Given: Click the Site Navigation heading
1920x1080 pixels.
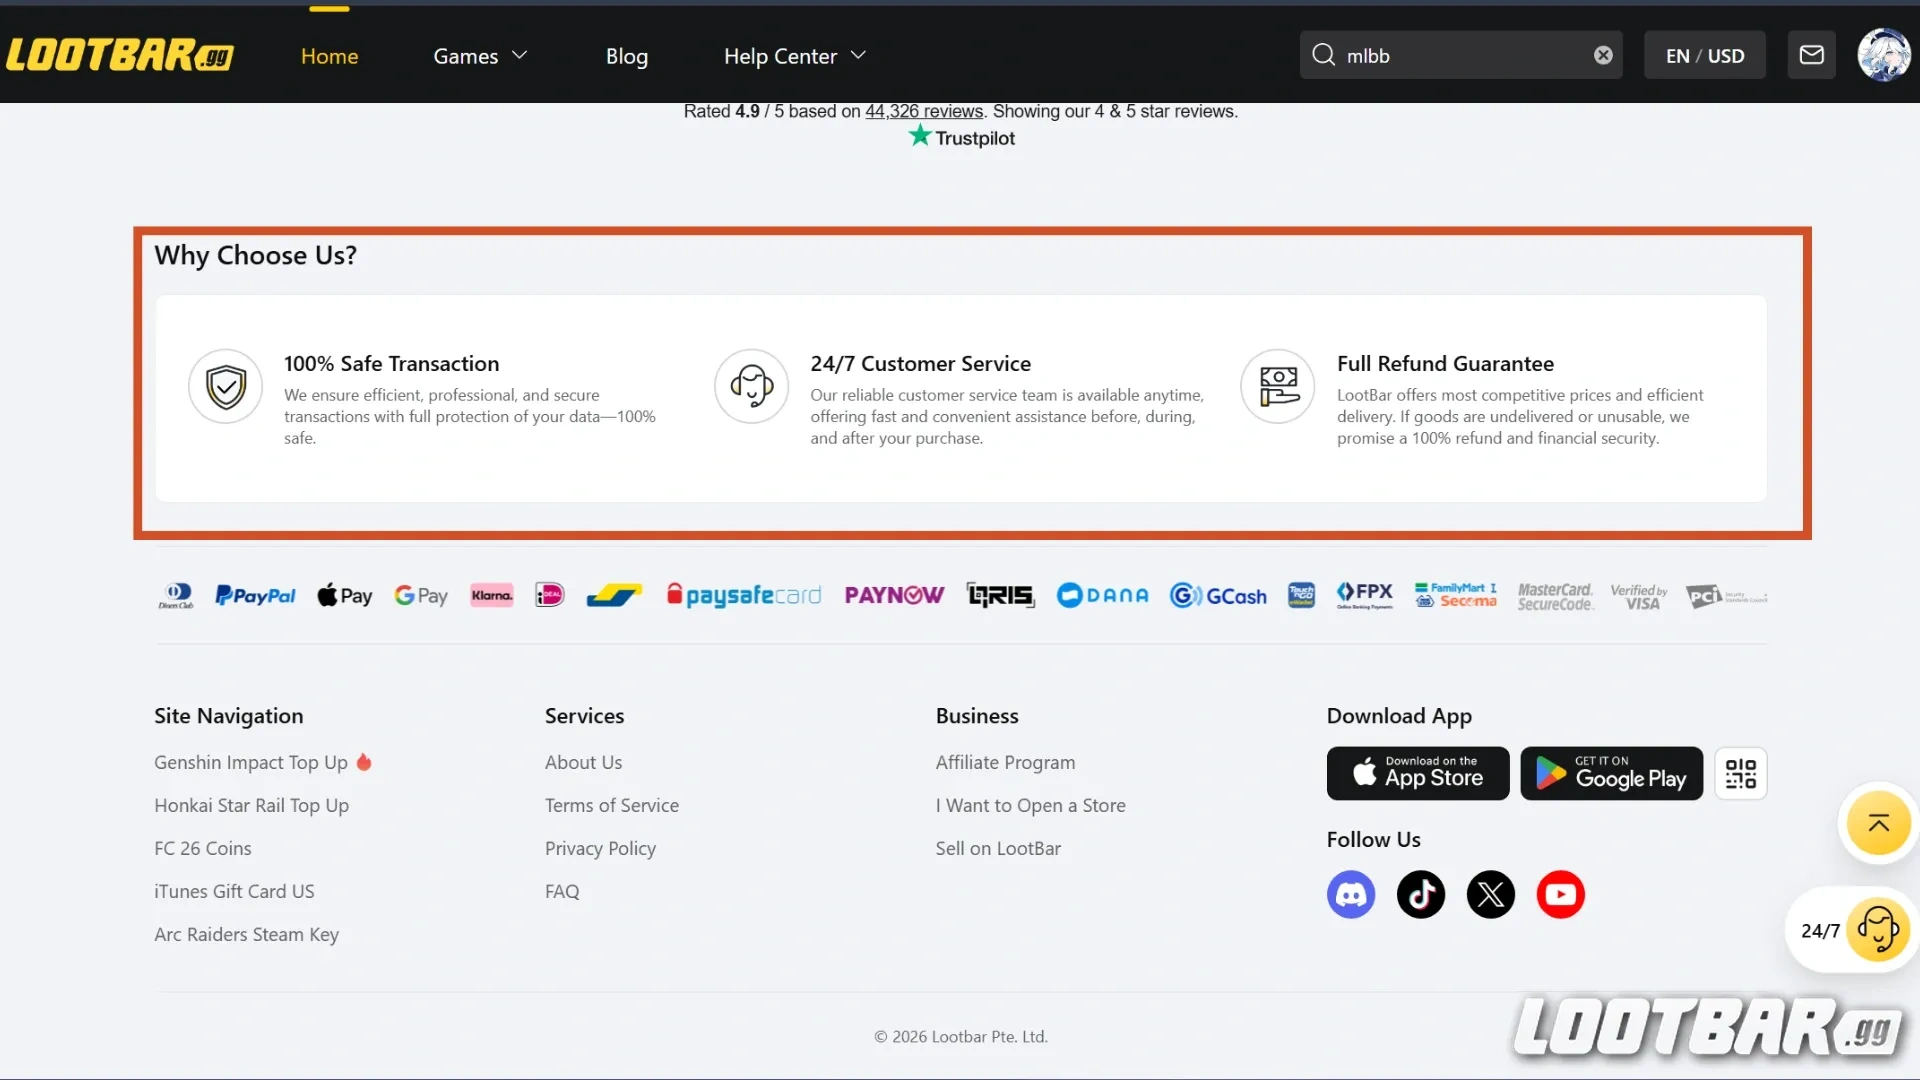Looking at the screenshot, I should [228, 716].
